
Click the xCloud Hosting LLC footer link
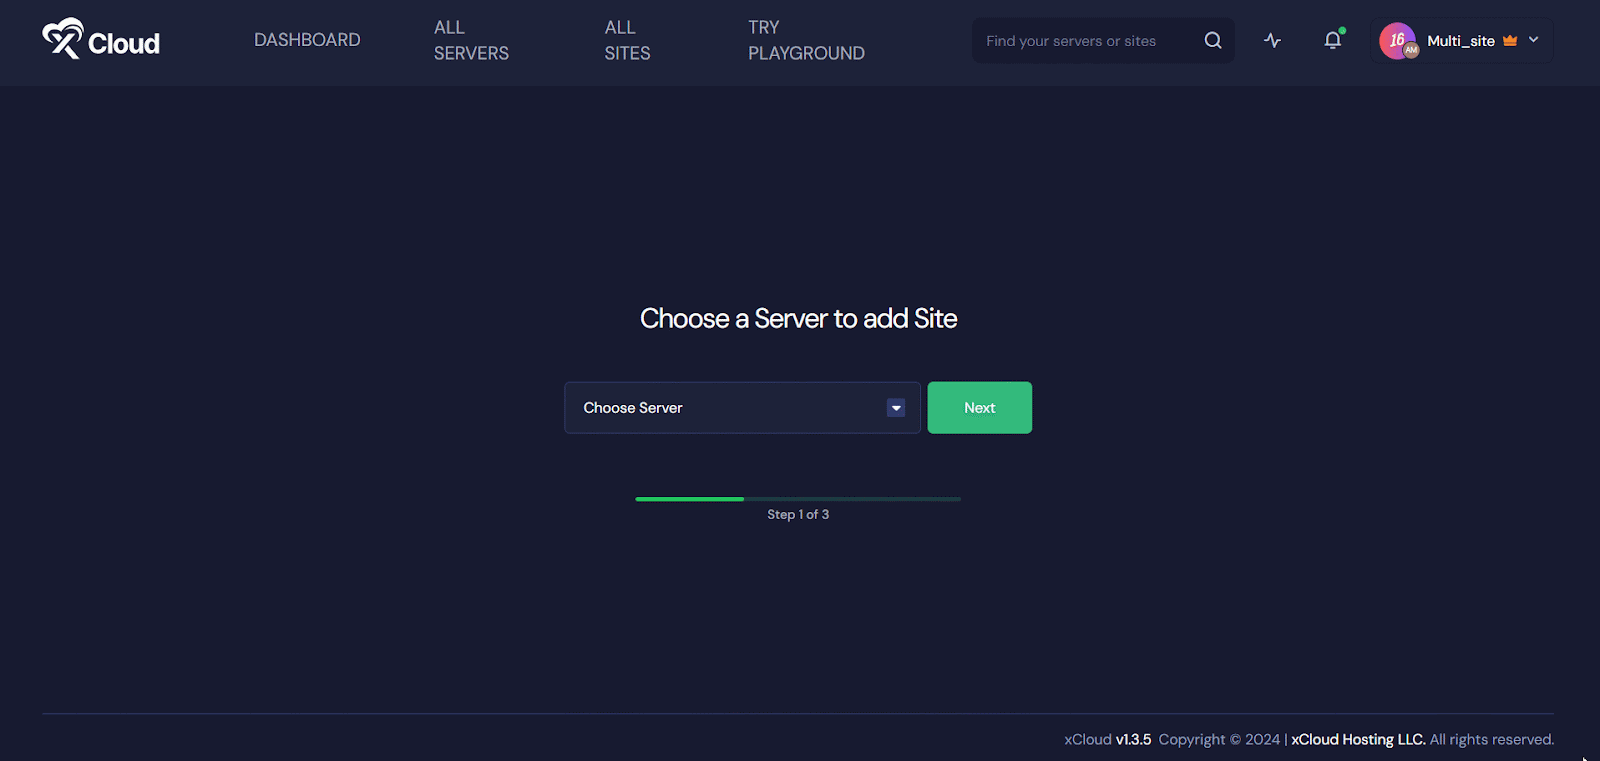1357,740
